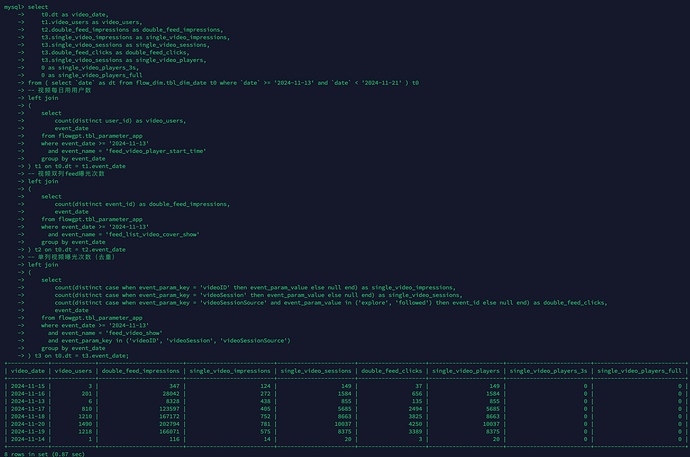Click the value '166071' in the results
Image resolution: width=690 pixels, height=457 pixels.
169,431
